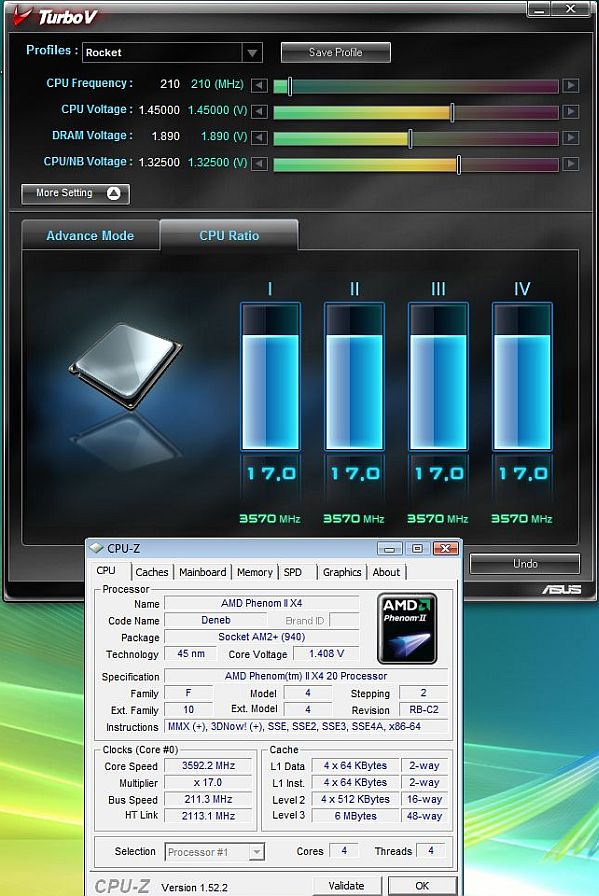Click the DRAM Voltage slider handle
The height and width of the screenshot is (896, 599).
(x=410, y=138)
